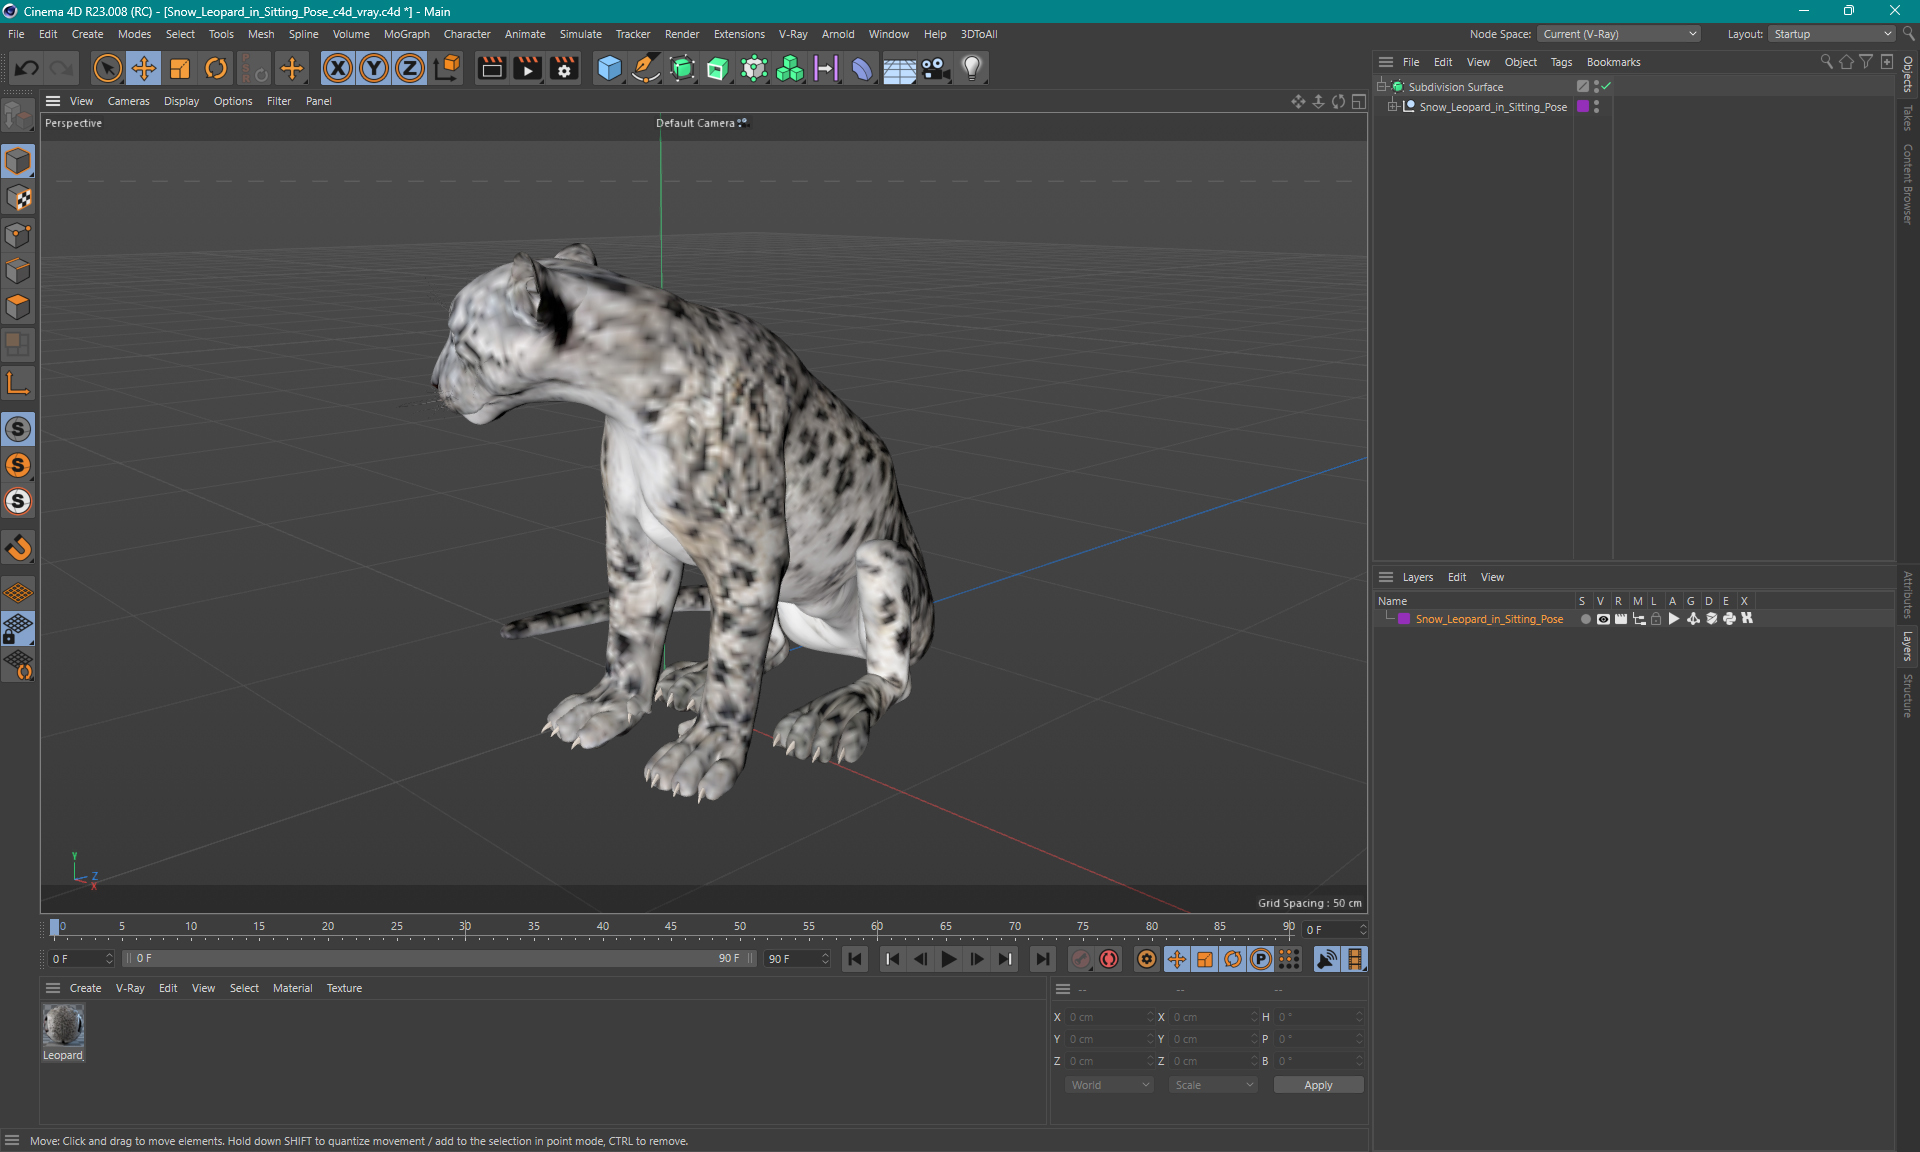The height and width of the screenshot is (1152, 1920).
Task: Collapse the Subdivision Surface tree item
Action: [x=1382, y=86]
